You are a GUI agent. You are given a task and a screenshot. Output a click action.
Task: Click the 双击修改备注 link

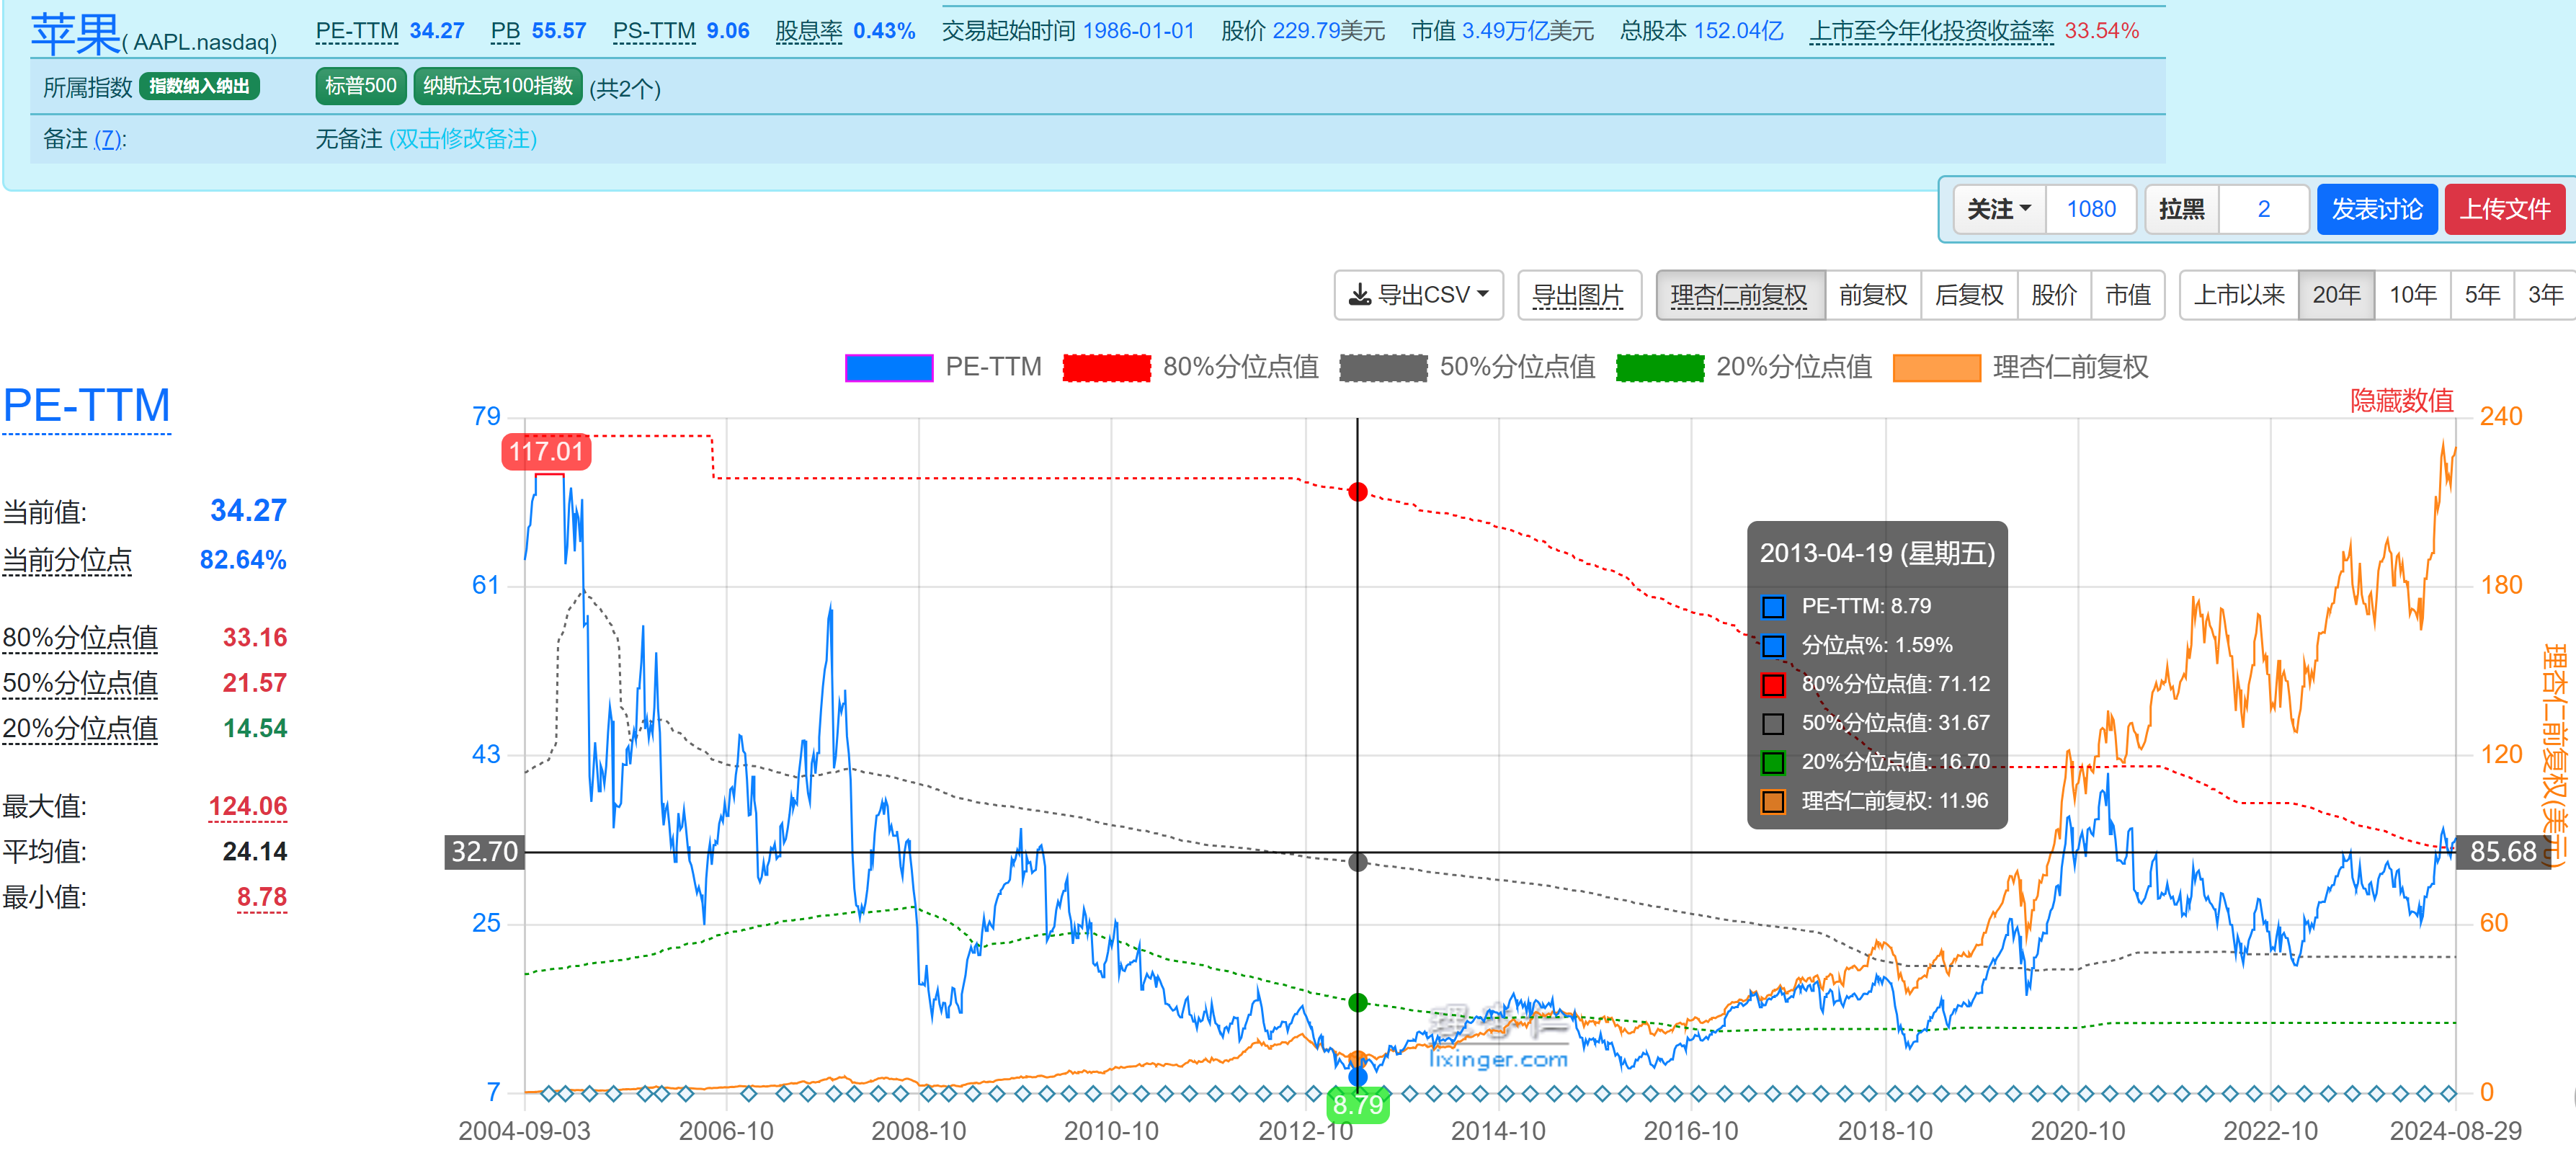coord(463,139)
